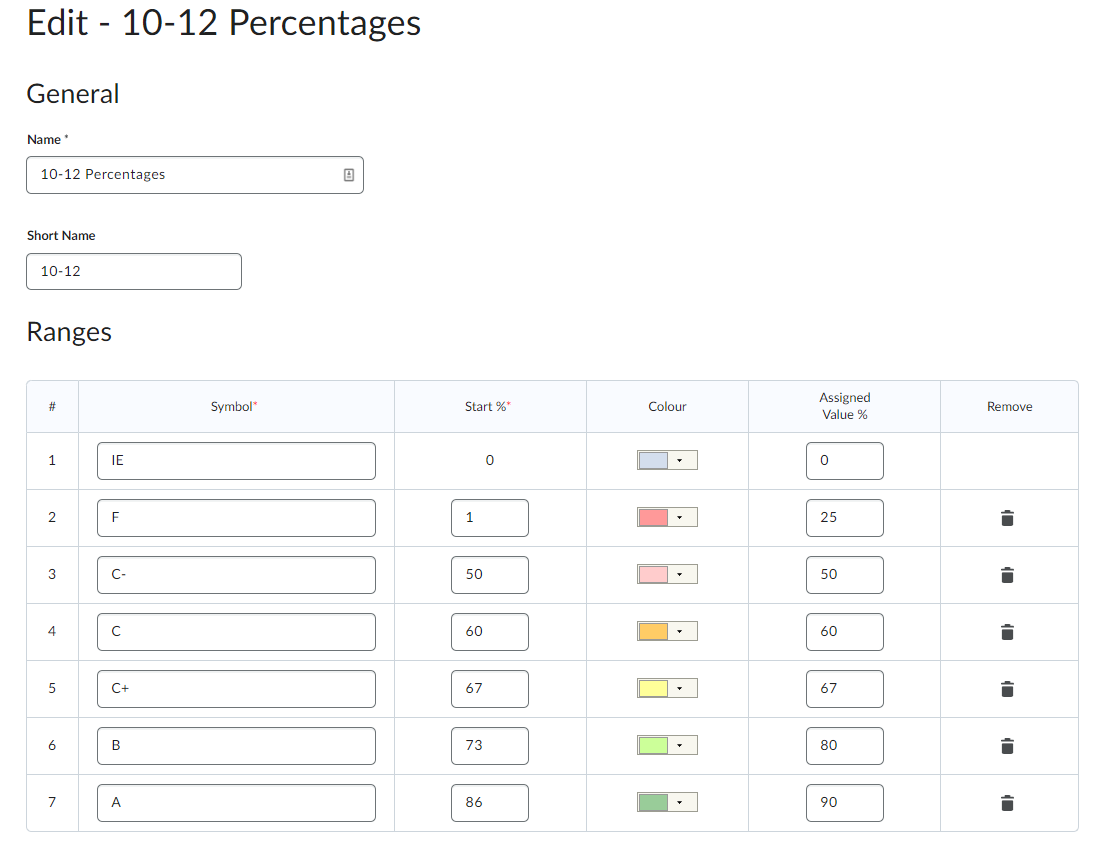Edit the A symbol field
This screenshot has height=853, width=1099.
coord(236,803)
